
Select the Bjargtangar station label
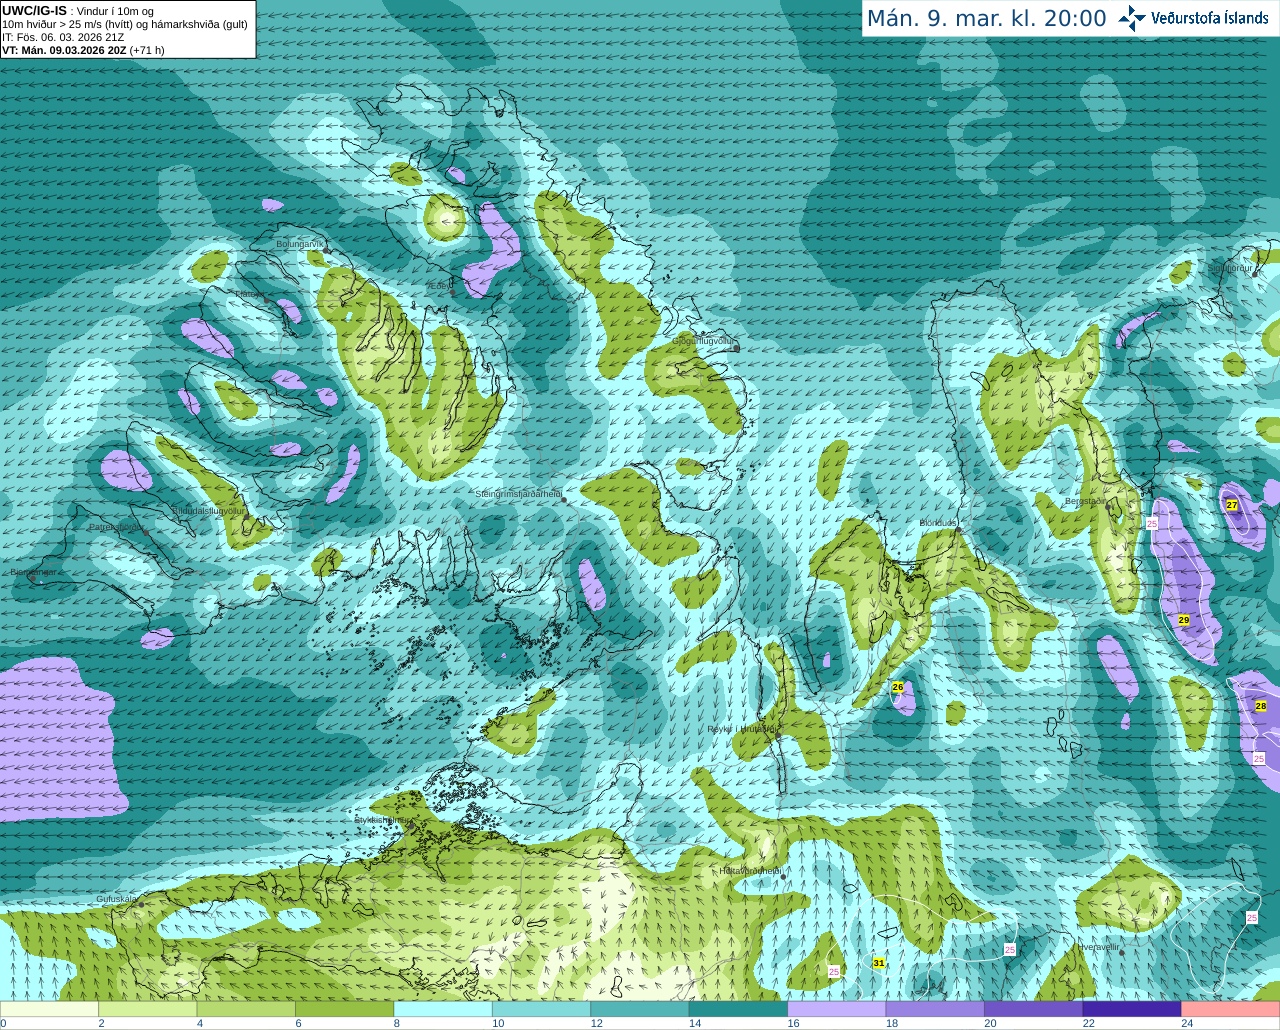(33, 572)
